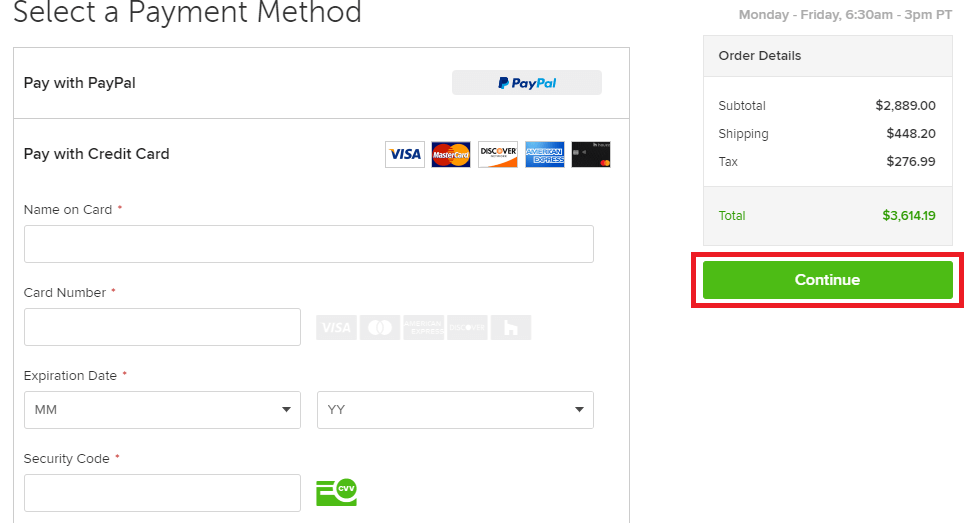978x523 pixels.
Task: Click the green Continue button
Action: [827, 280]
